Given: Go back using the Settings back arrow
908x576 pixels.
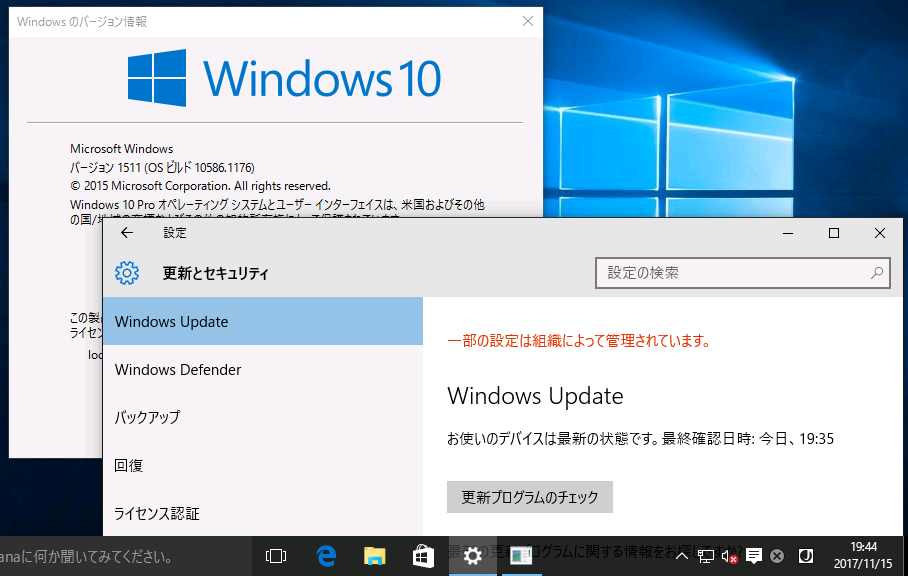Looking at the screenshot, I should (x=127, y=233).
